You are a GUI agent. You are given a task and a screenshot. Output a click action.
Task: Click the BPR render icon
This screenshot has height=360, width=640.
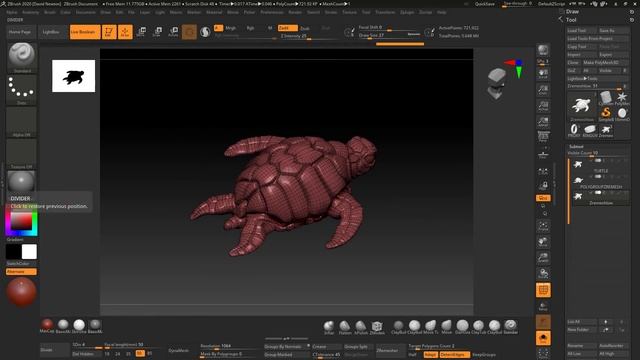coord(543,50)
